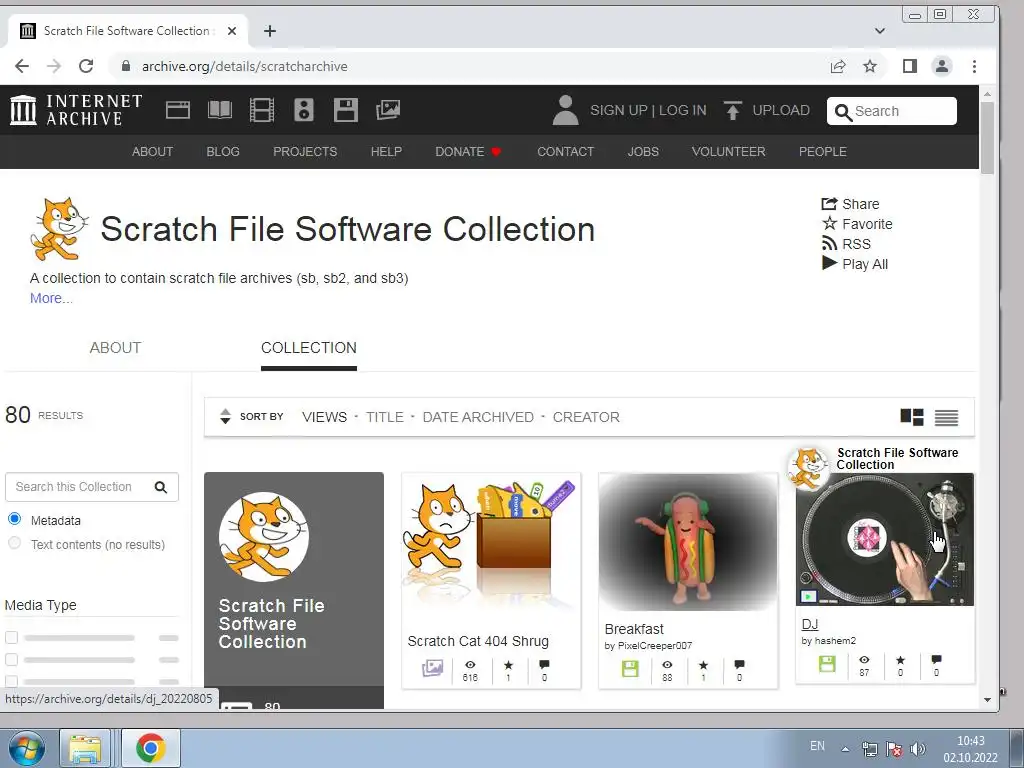
Task: Click the Chrome back arrow
Action: coord(22,66)
